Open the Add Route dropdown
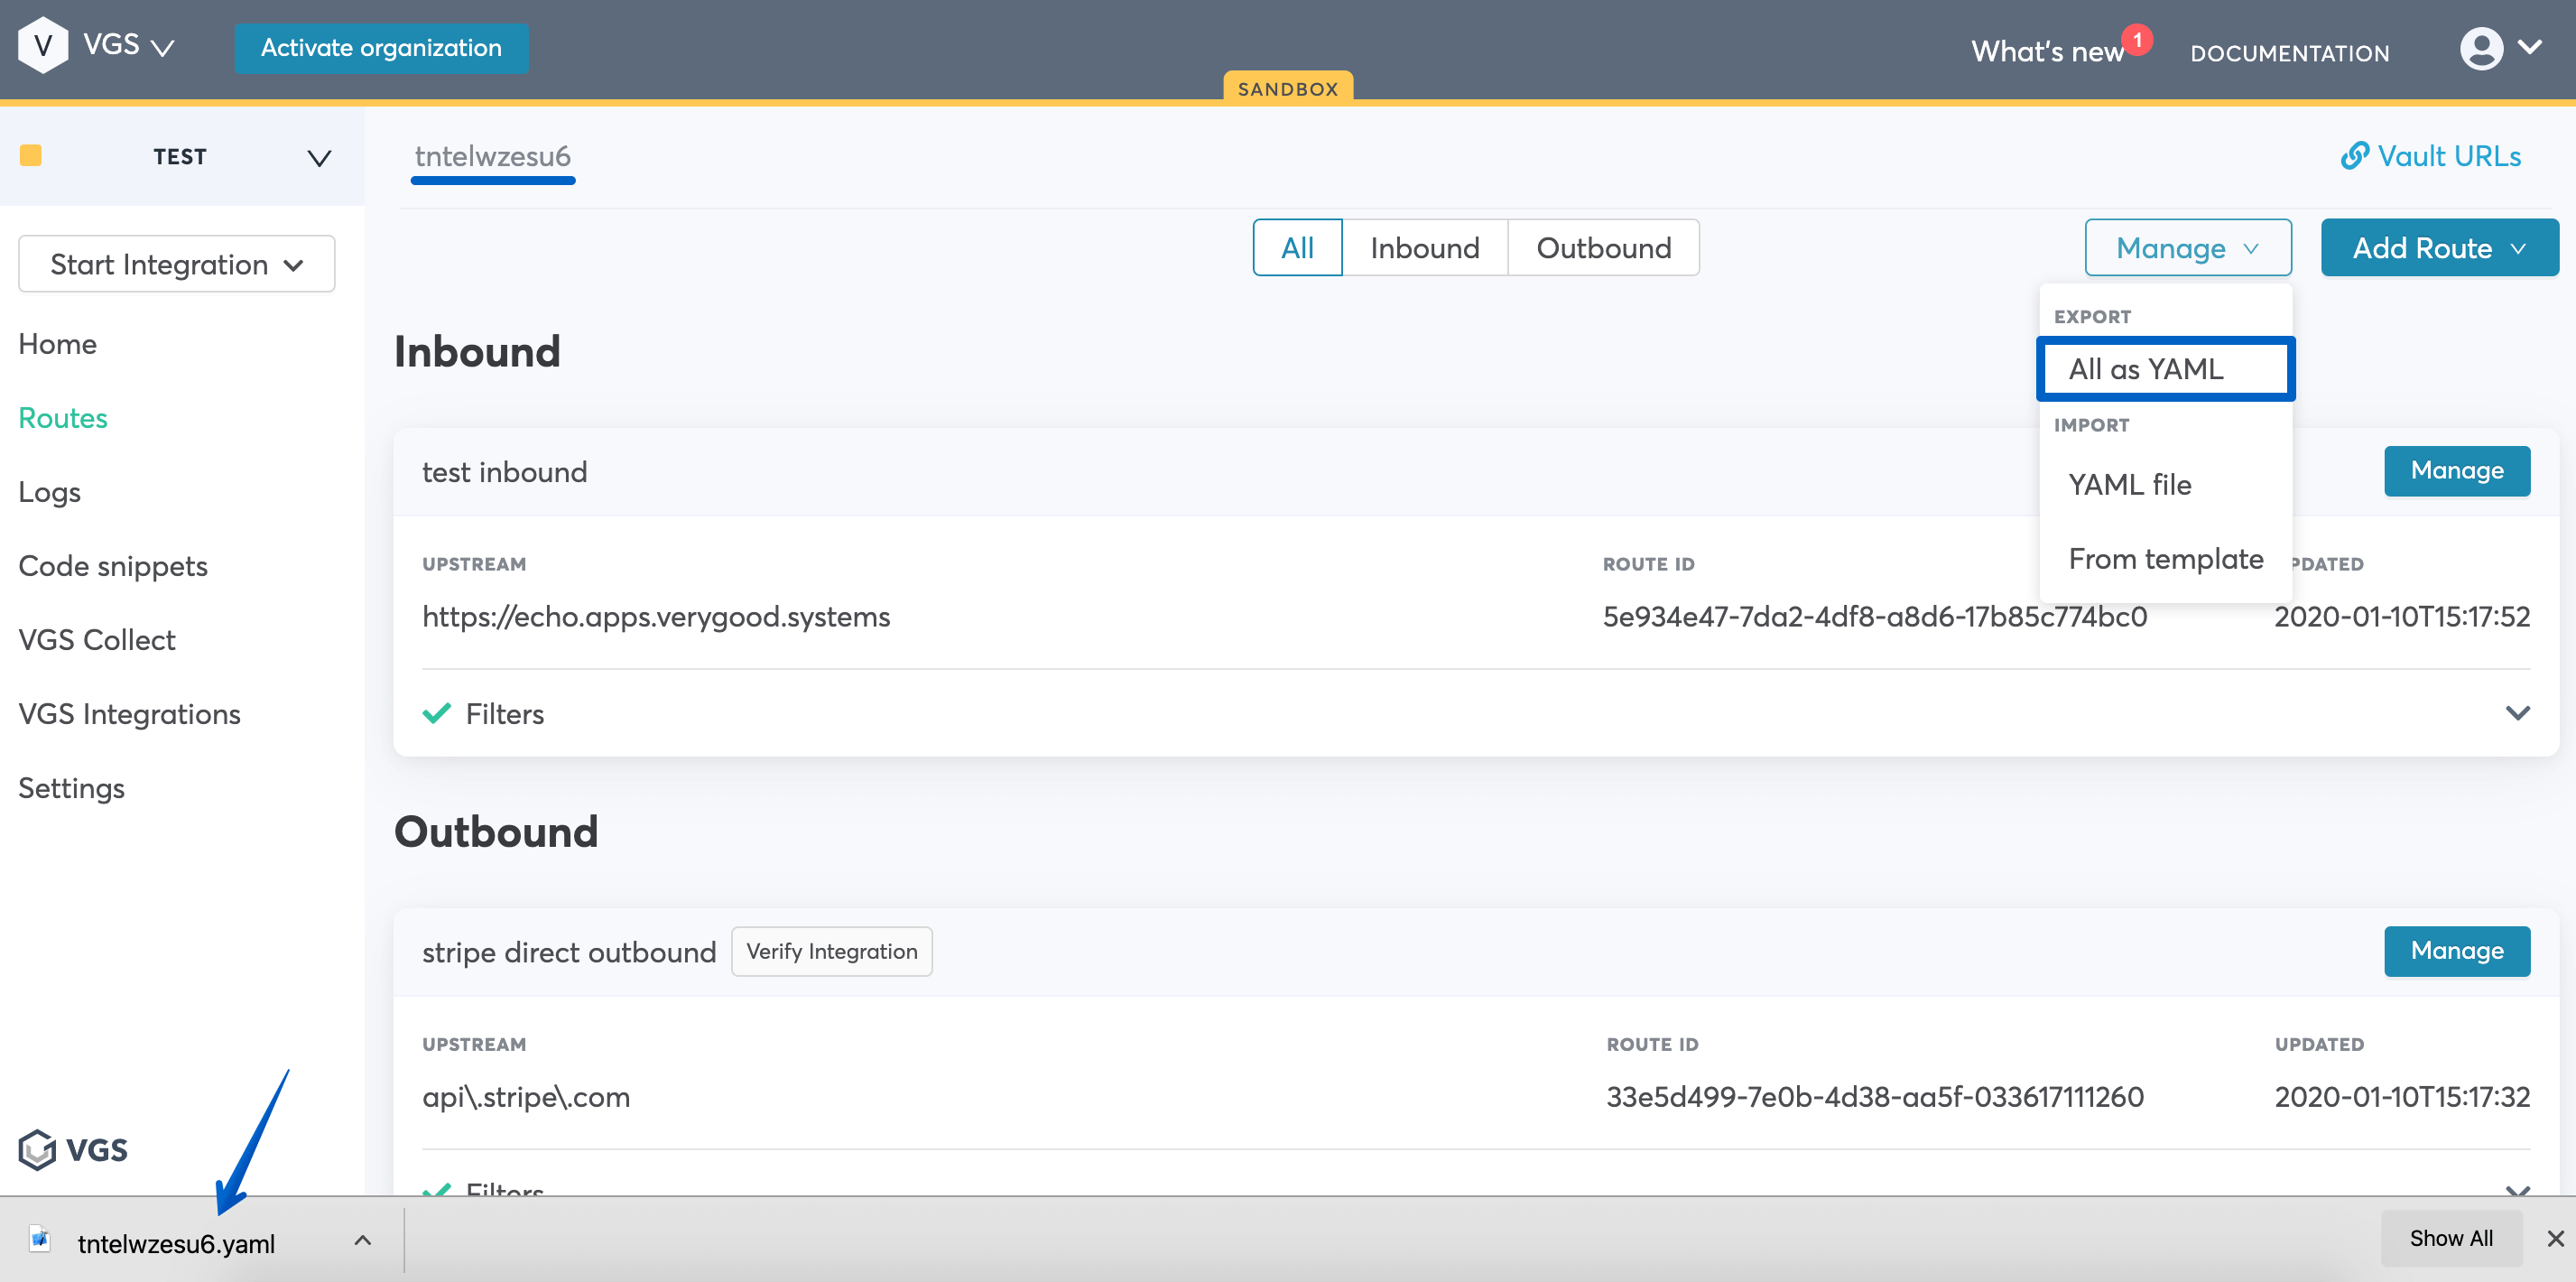The height and width of the screenshot is (1282, 2576). click(x=2438, y=247)
